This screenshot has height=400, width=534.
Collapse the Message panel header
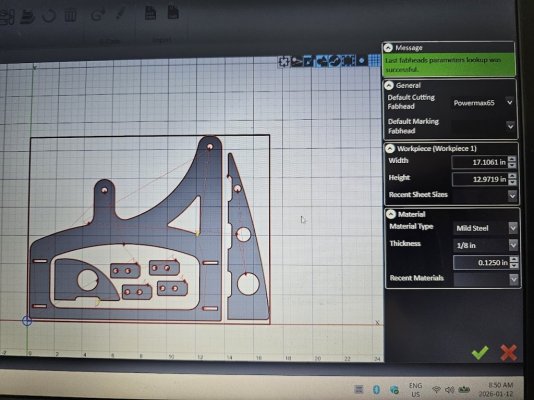(388, 48)
